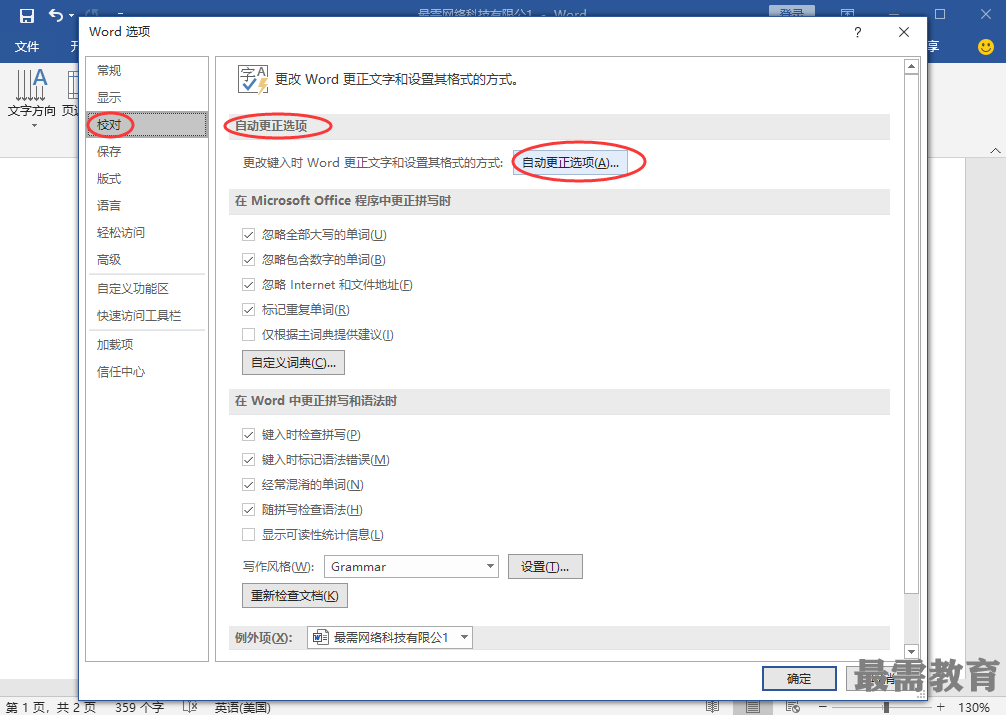The image size is (1006, 715).
Task: Toggle 标记重复单词 checkbox
Action: pos(248,310)
